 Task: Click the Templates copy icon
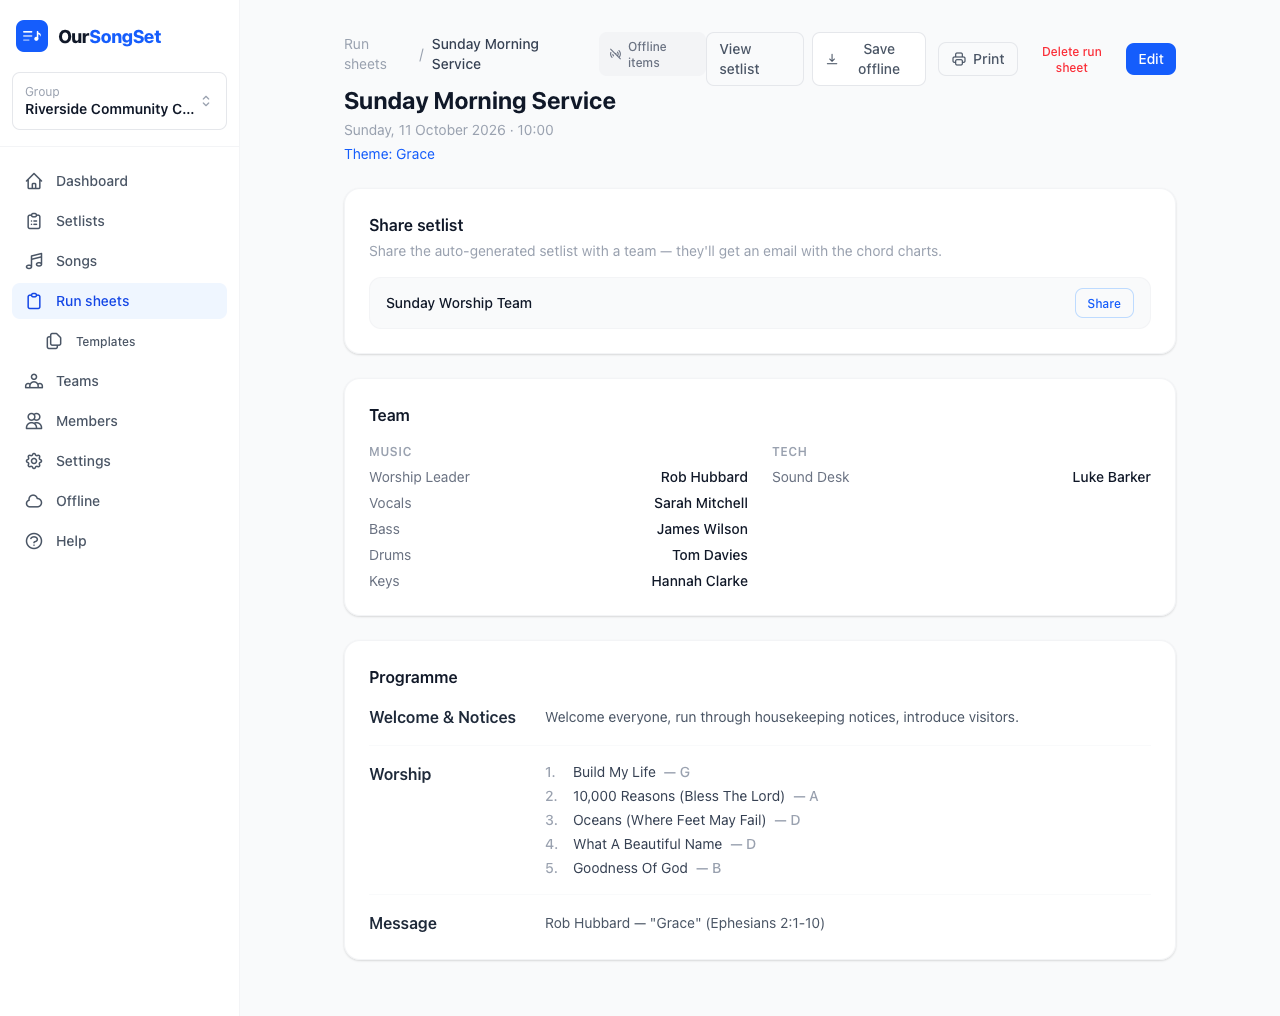[x=54, y=341]
